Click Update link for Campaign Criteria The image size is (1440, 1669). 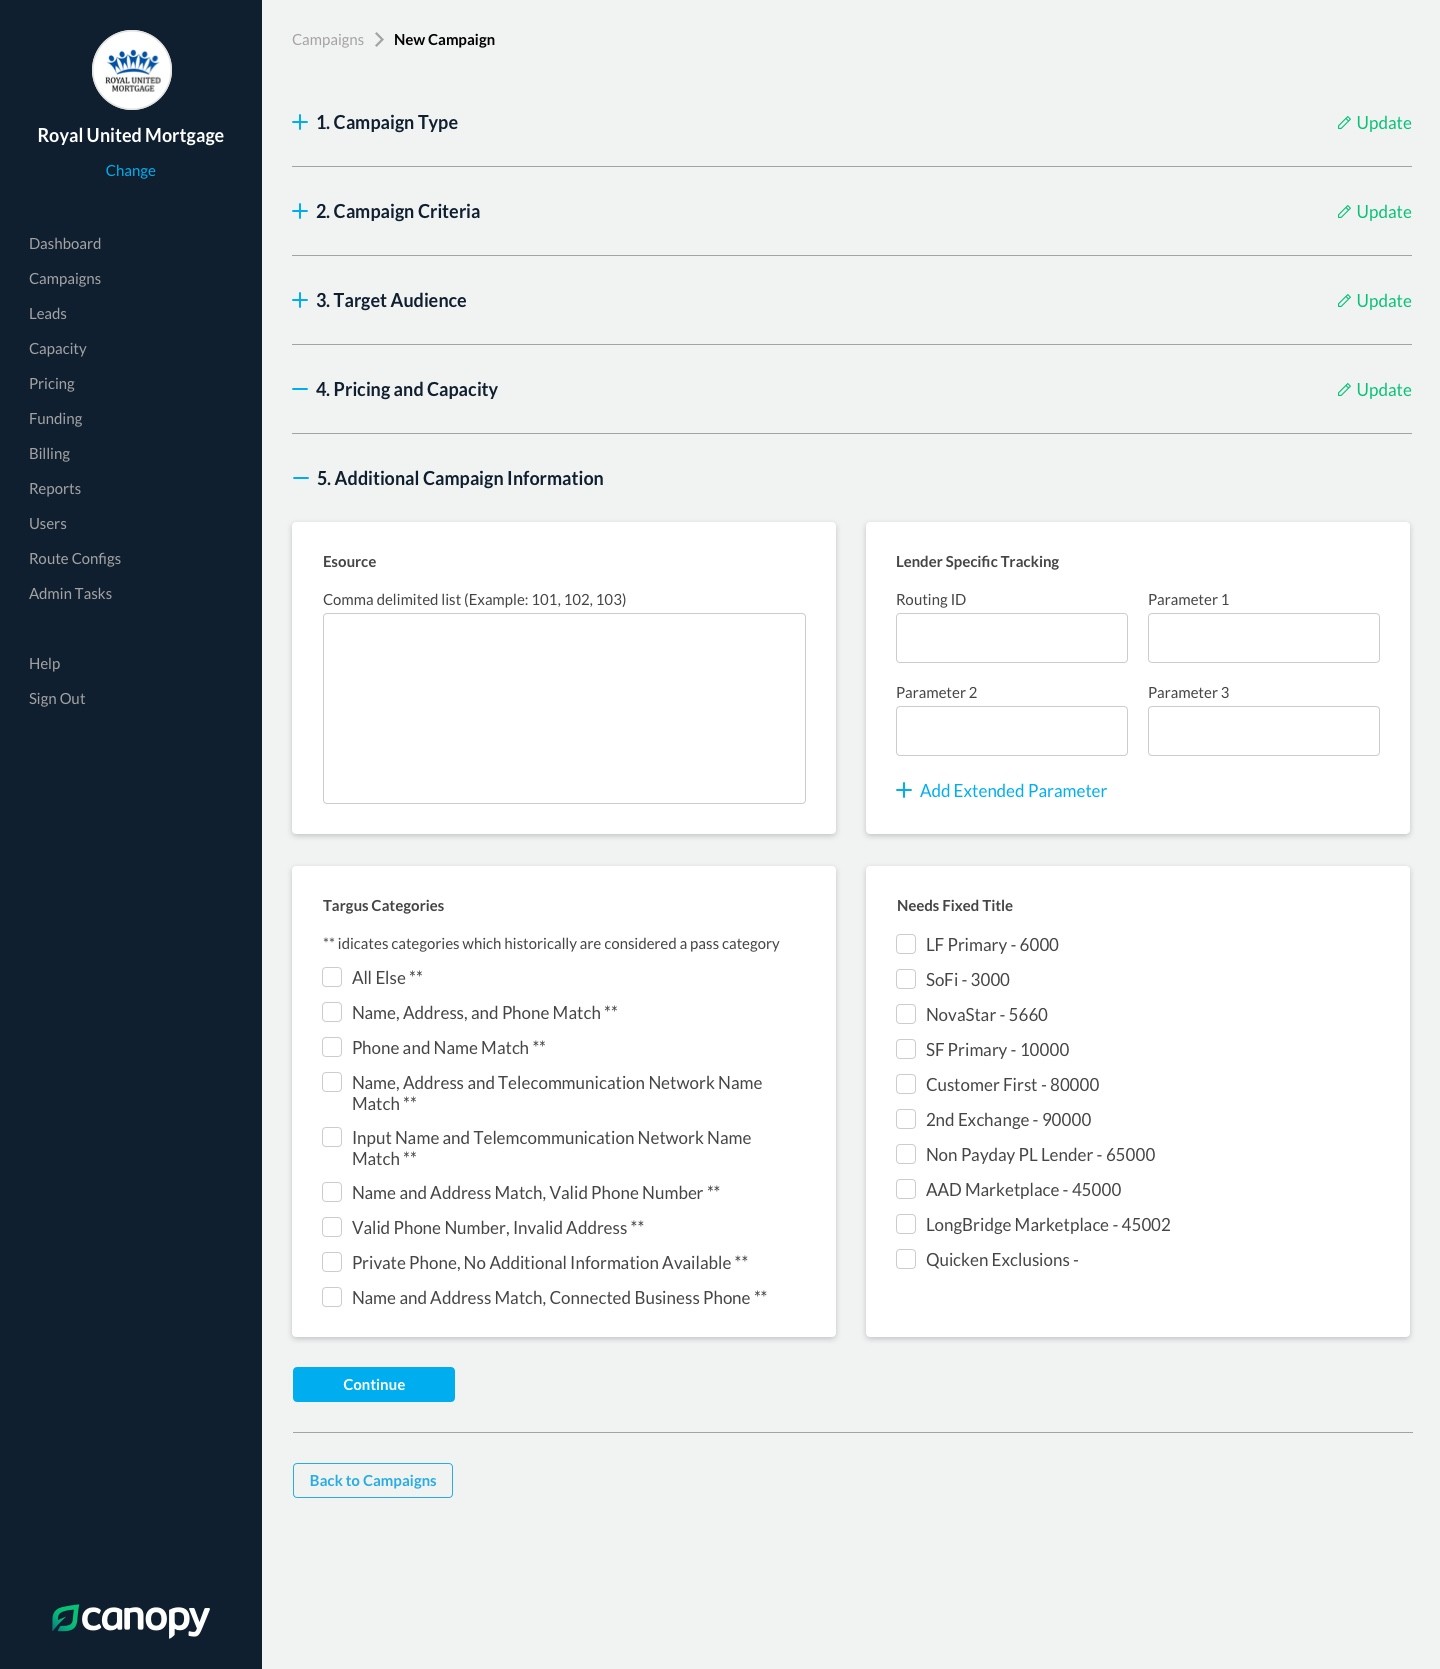click(1384, 212)
